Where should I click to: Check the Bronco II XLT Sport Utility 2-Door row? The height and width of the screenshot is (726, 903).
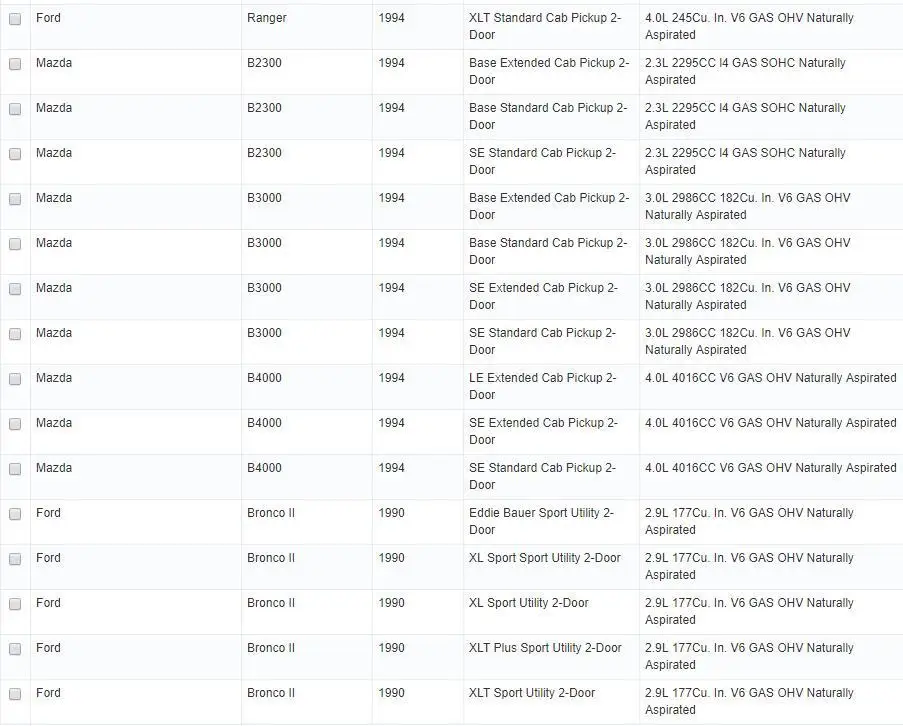pyautogui.click(x=15, y=694)
